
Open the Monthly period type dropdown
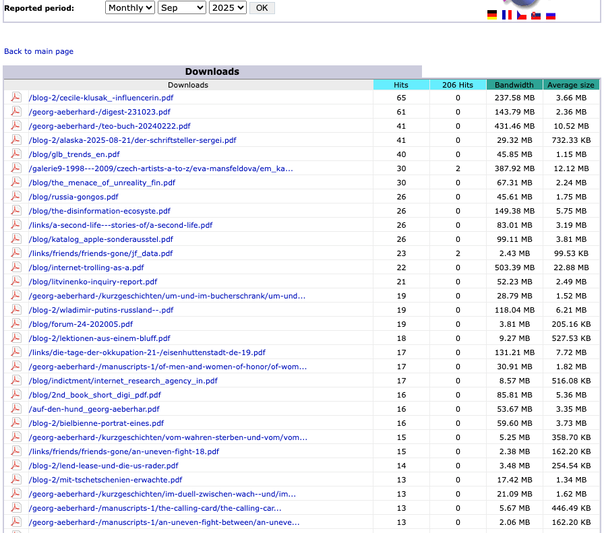130,8
